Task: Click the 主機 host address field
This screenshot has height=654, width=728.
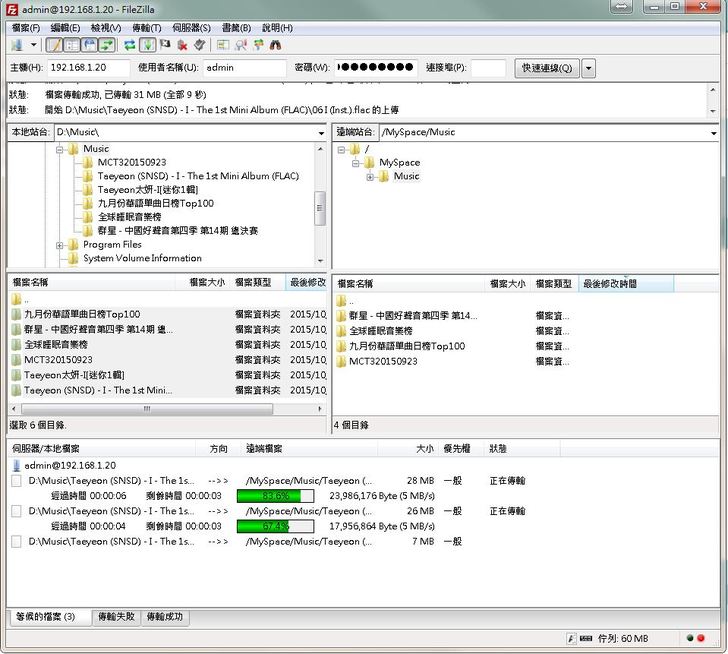Action: tap(89, 68)
